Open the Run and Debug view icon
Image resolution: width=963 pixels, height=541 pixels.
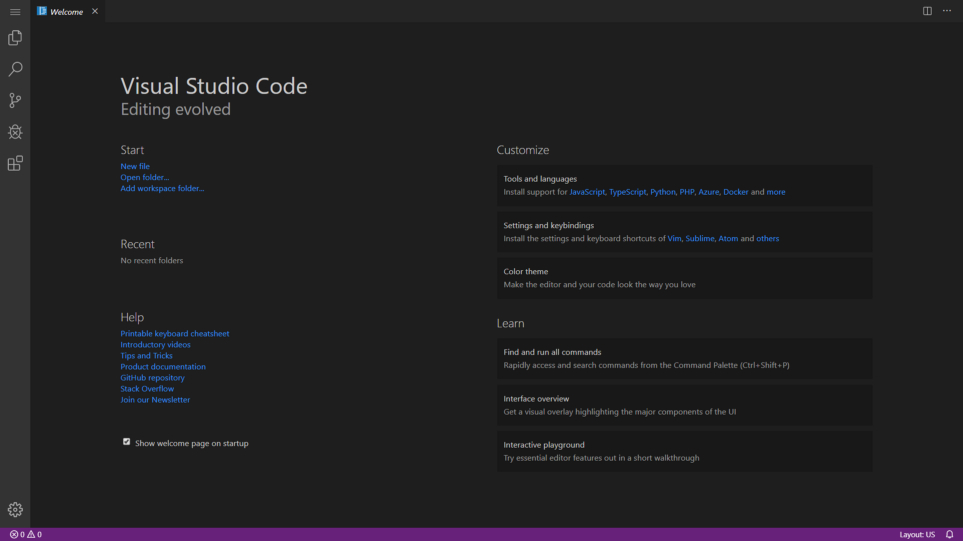15,132
